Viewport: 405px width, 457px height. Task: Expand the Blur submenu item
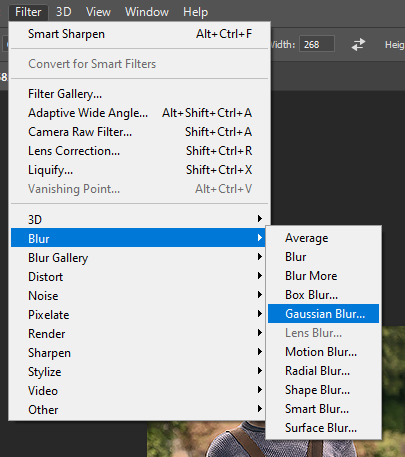coord(138,238)
